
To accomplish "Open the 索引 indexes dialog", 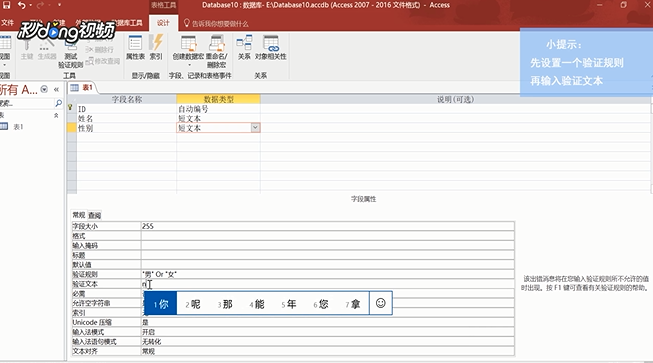I will (x=156, y=48).
